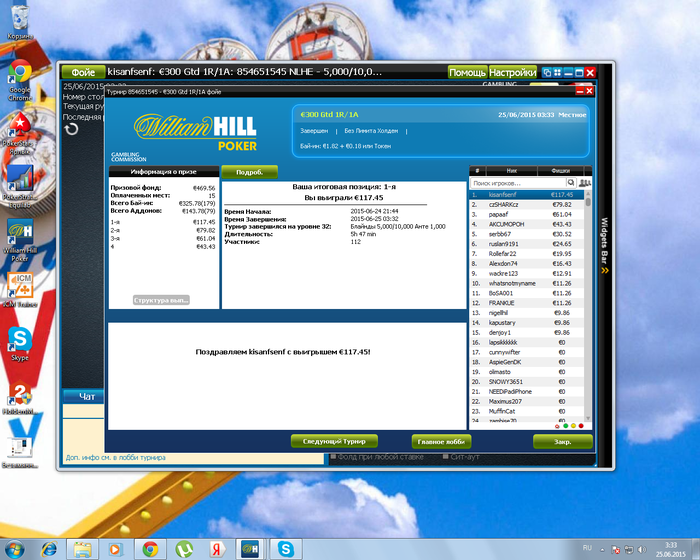Click the green status dot below the player list
This screenshot has width=700, height=560.
point(566,426)
